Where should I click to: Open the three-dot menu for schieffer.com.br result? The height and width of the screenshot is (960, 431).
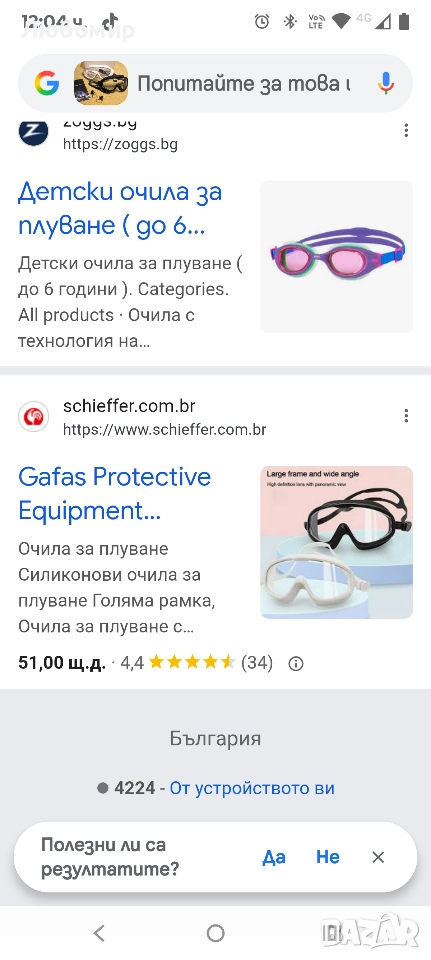tap(406, 416)
